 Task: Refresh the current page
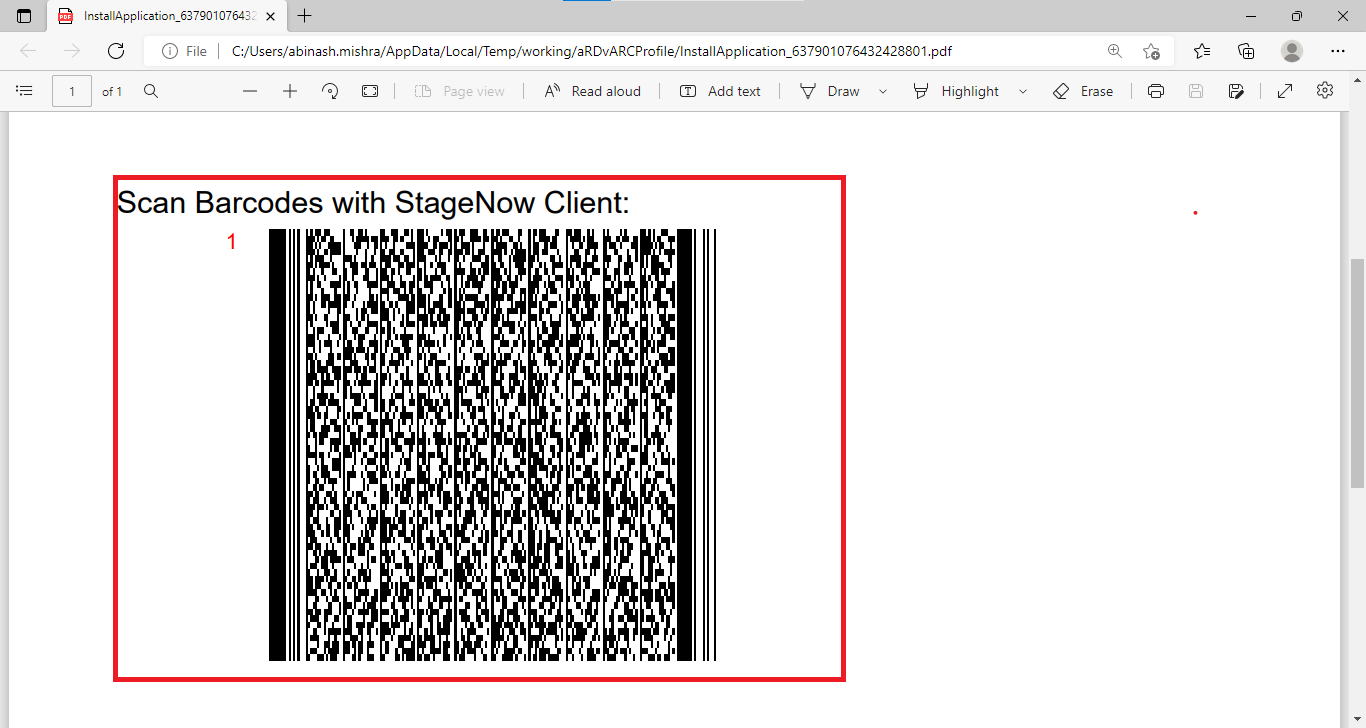pos(116,51)
